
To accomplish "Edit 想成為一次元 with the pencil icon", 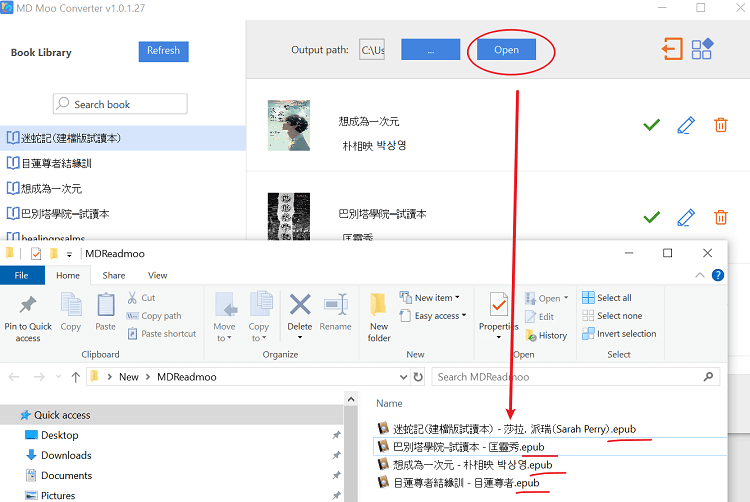I will 686,125.
